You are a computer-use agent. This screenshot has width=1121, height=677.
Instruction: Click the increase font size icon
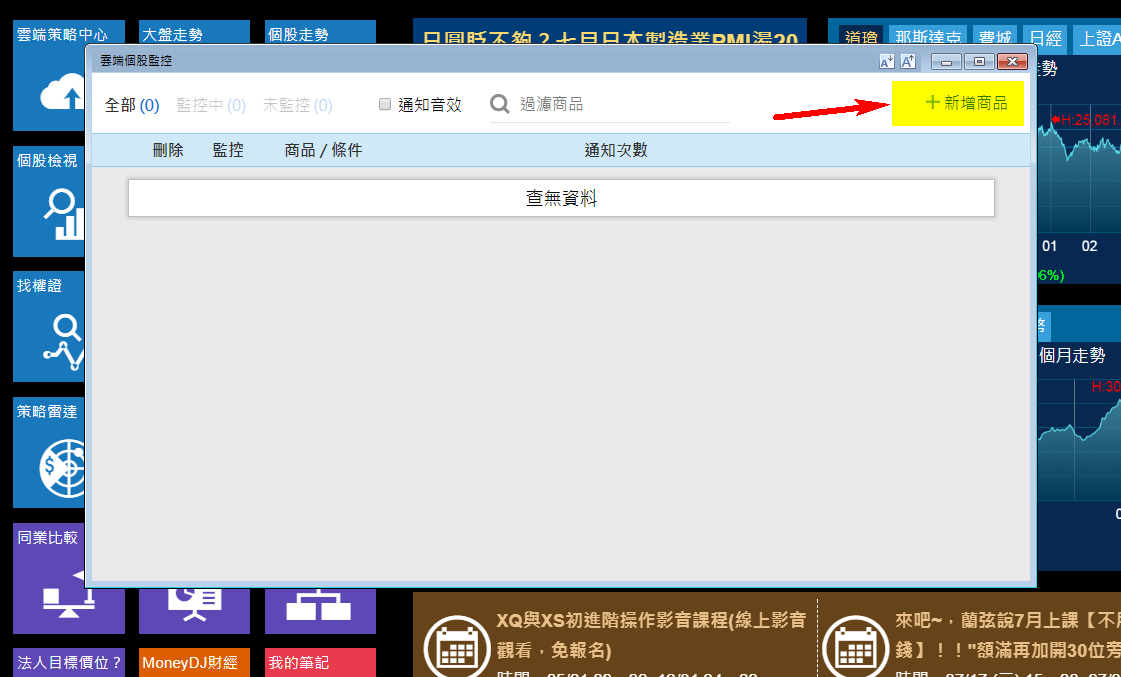pyautogui.click(x=908, y=62)
